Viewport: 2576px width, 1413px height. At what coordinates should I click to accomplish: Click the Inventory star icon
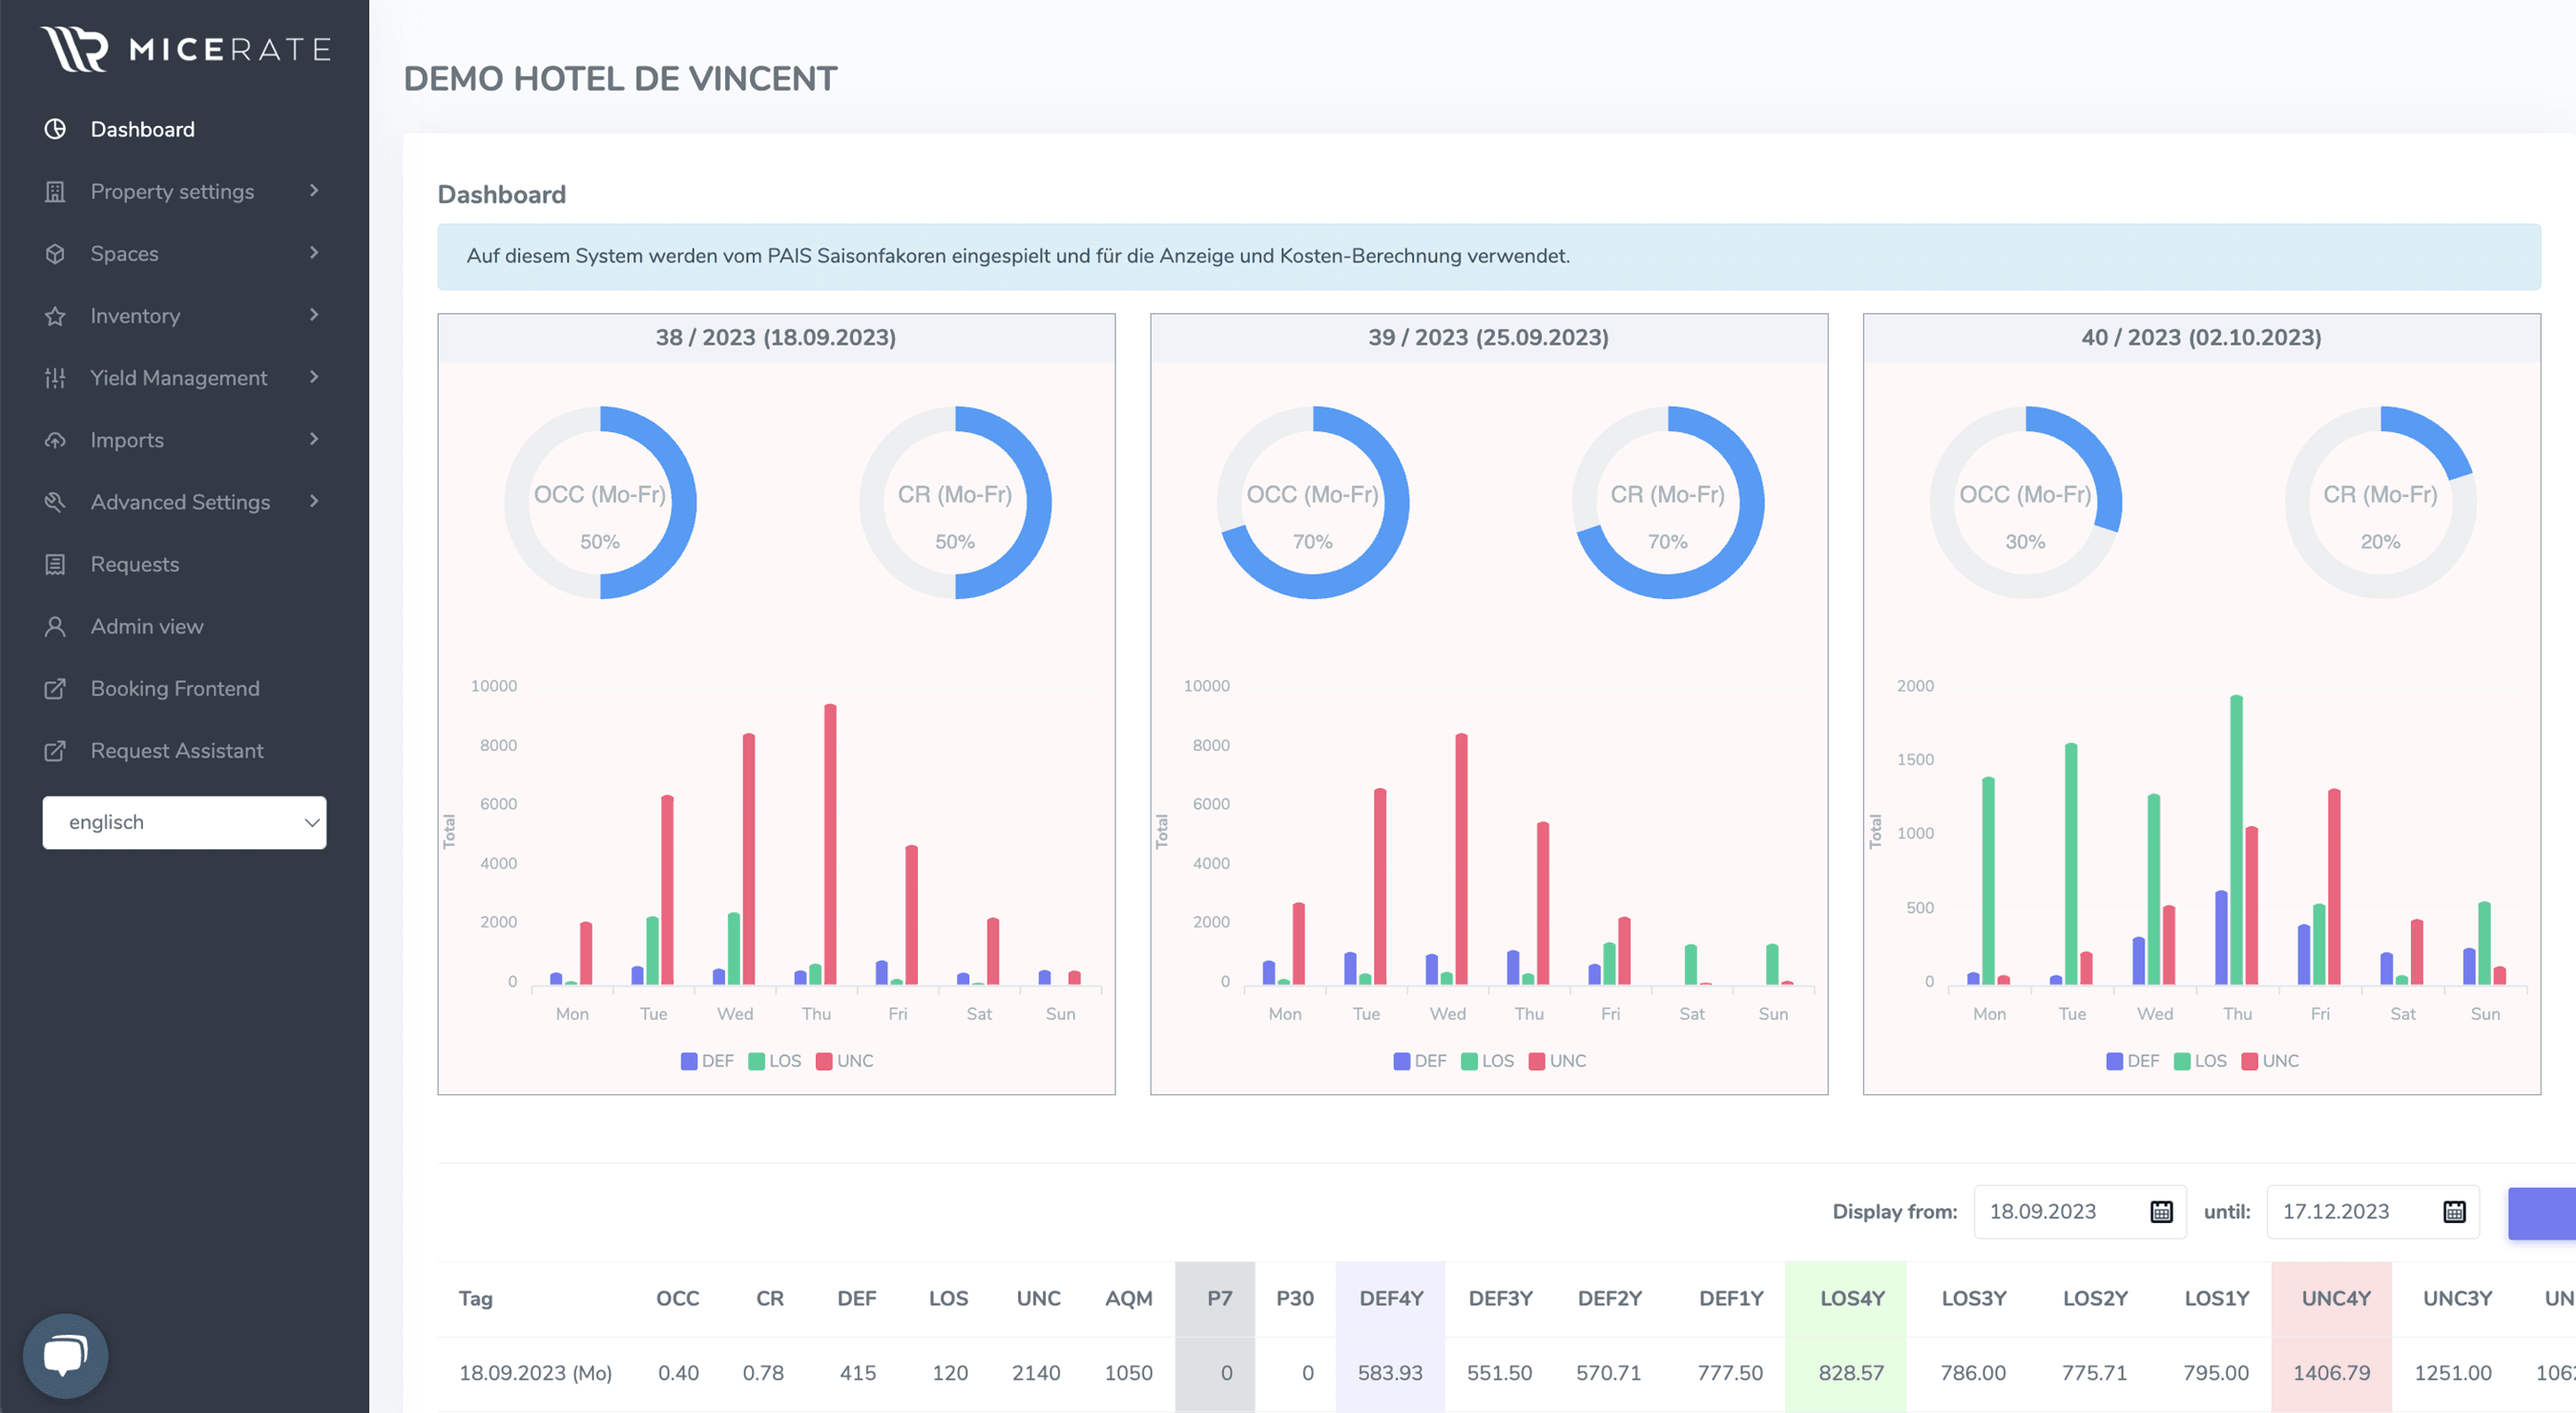[55, 316]
